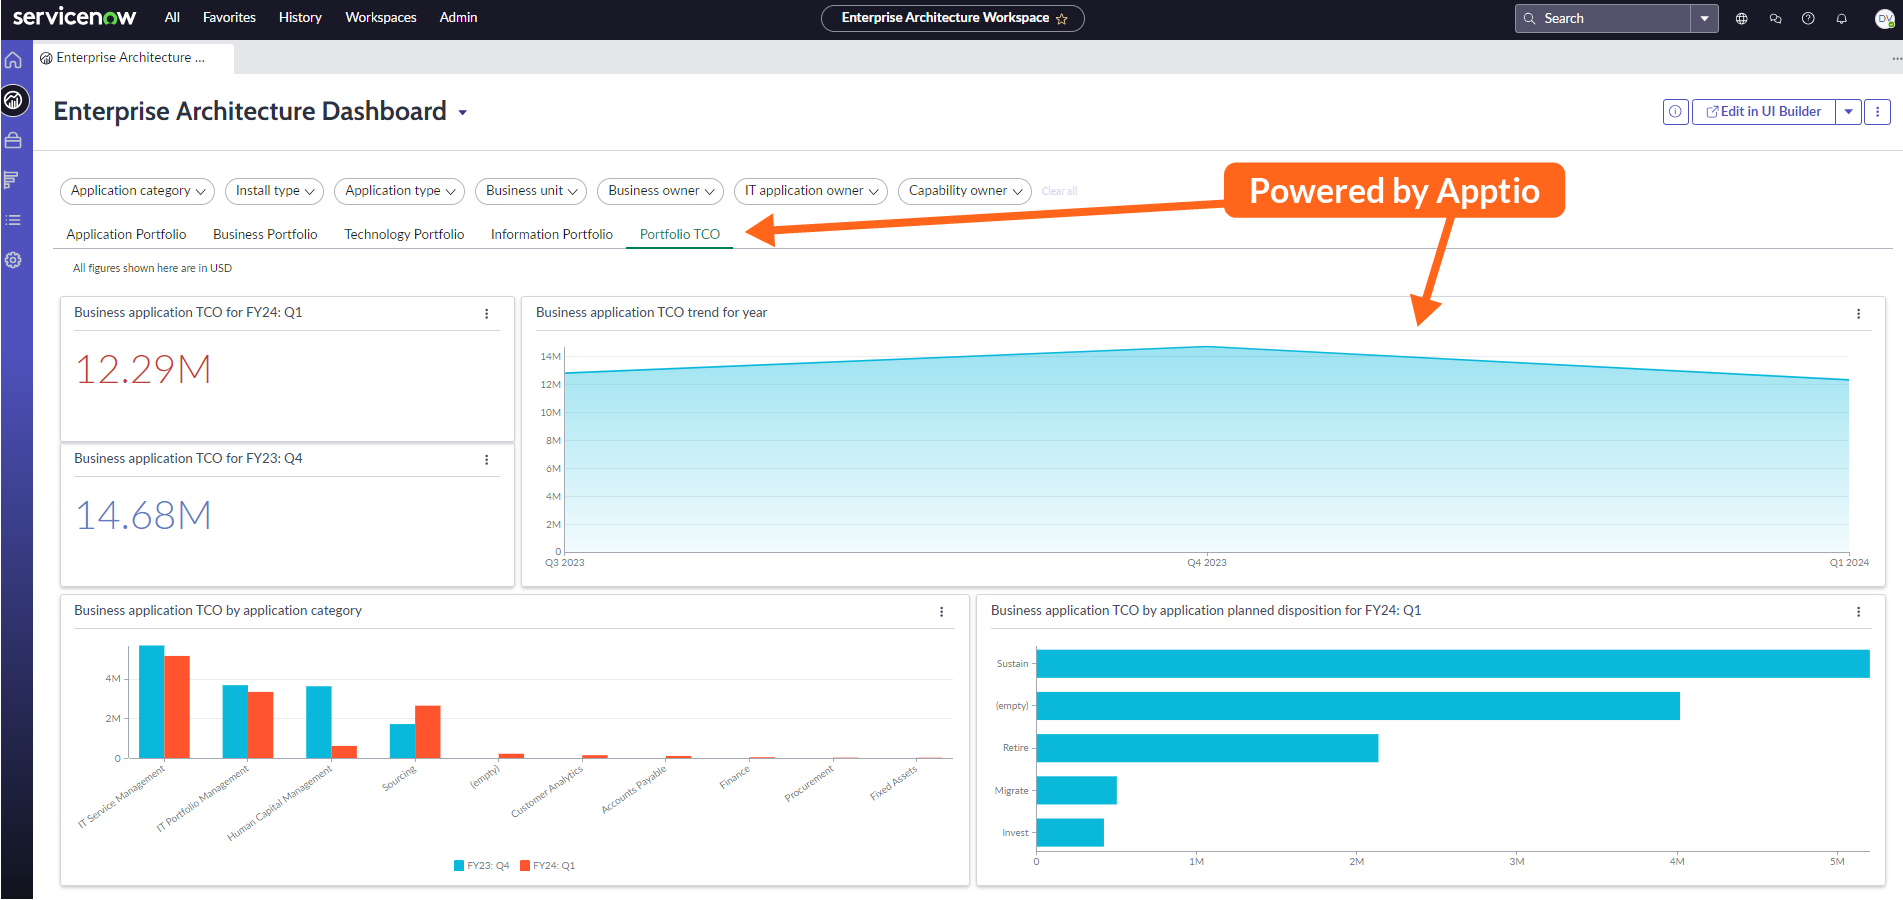Switch to Application Portfolio tab

click(126, 234)
